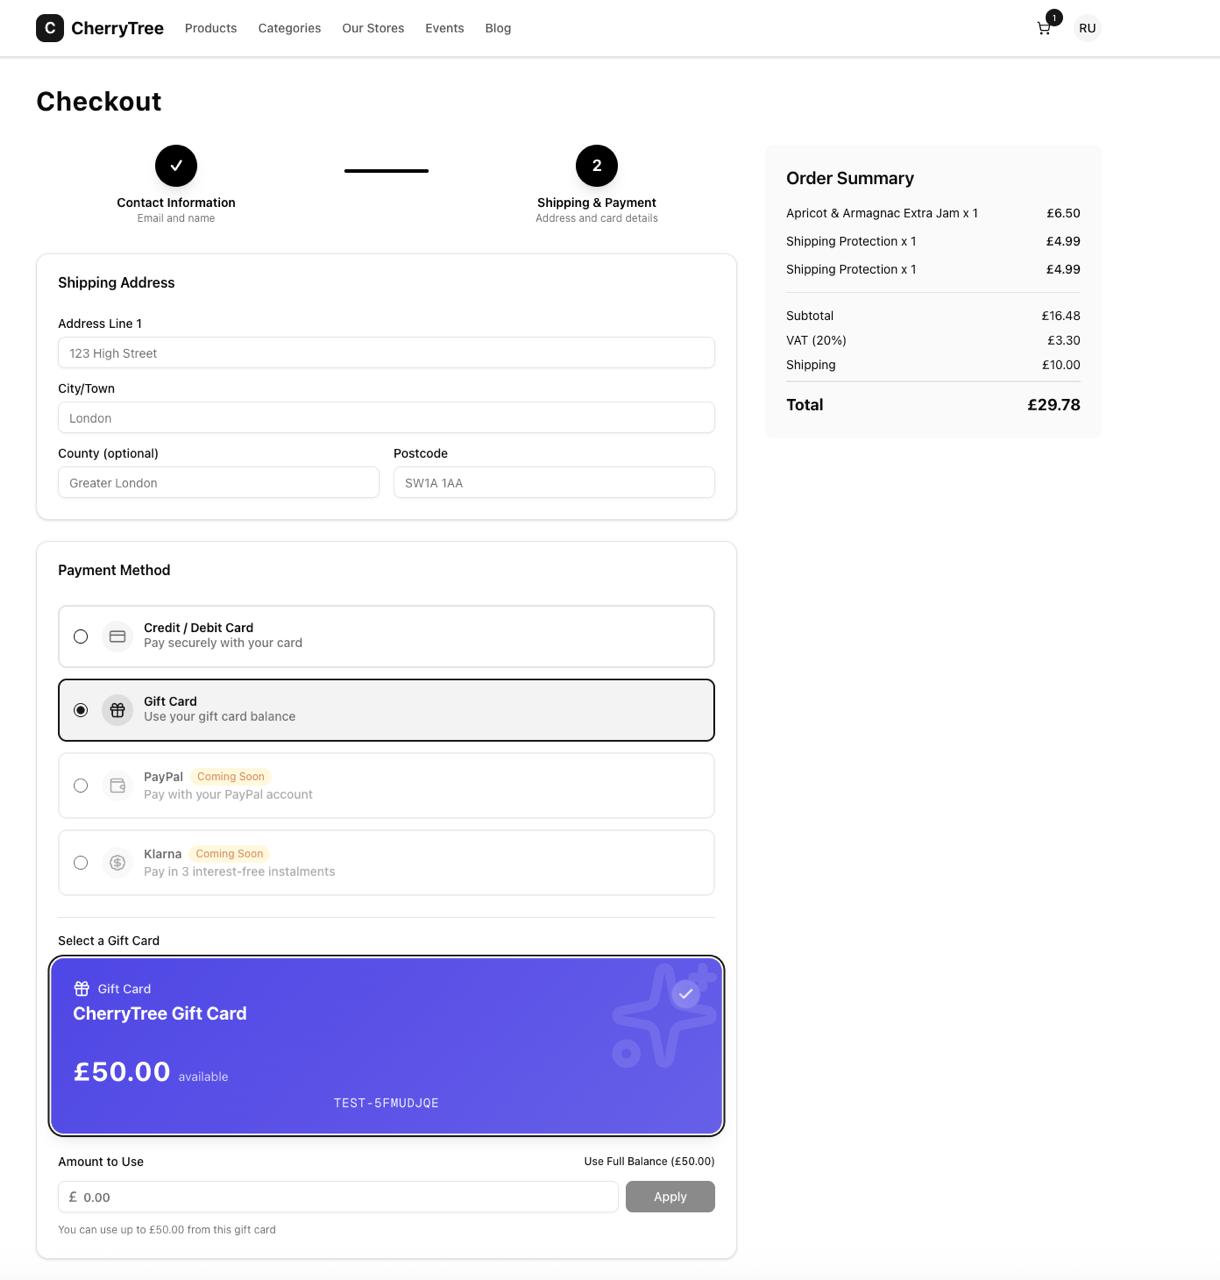
Task: Click the Amount to Use input field
Action: click(338, 1196)
